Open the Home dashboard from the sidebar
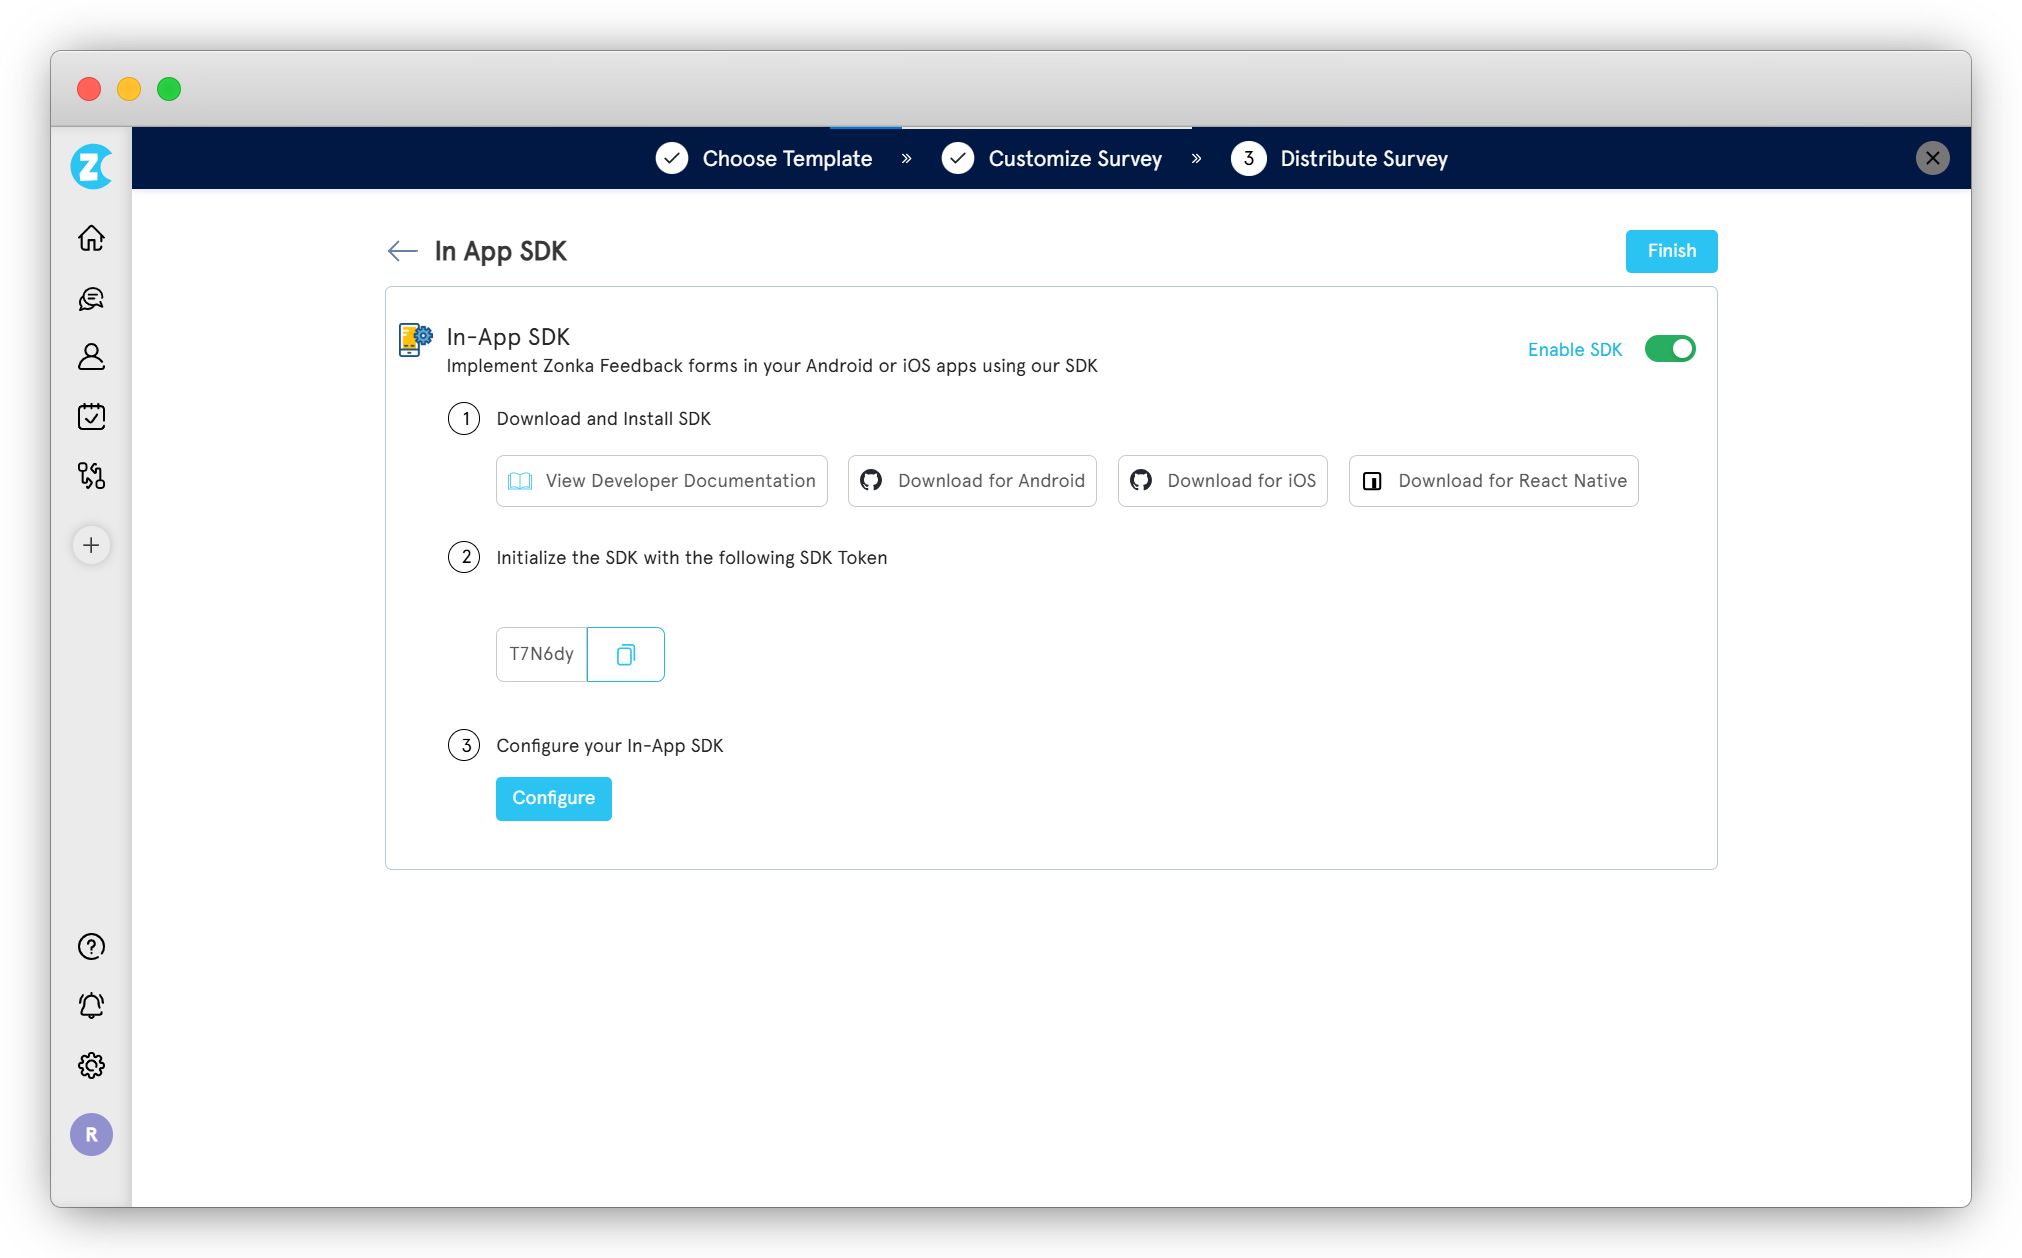Viewport: 2022px width, 1258px height. (91, 239)
